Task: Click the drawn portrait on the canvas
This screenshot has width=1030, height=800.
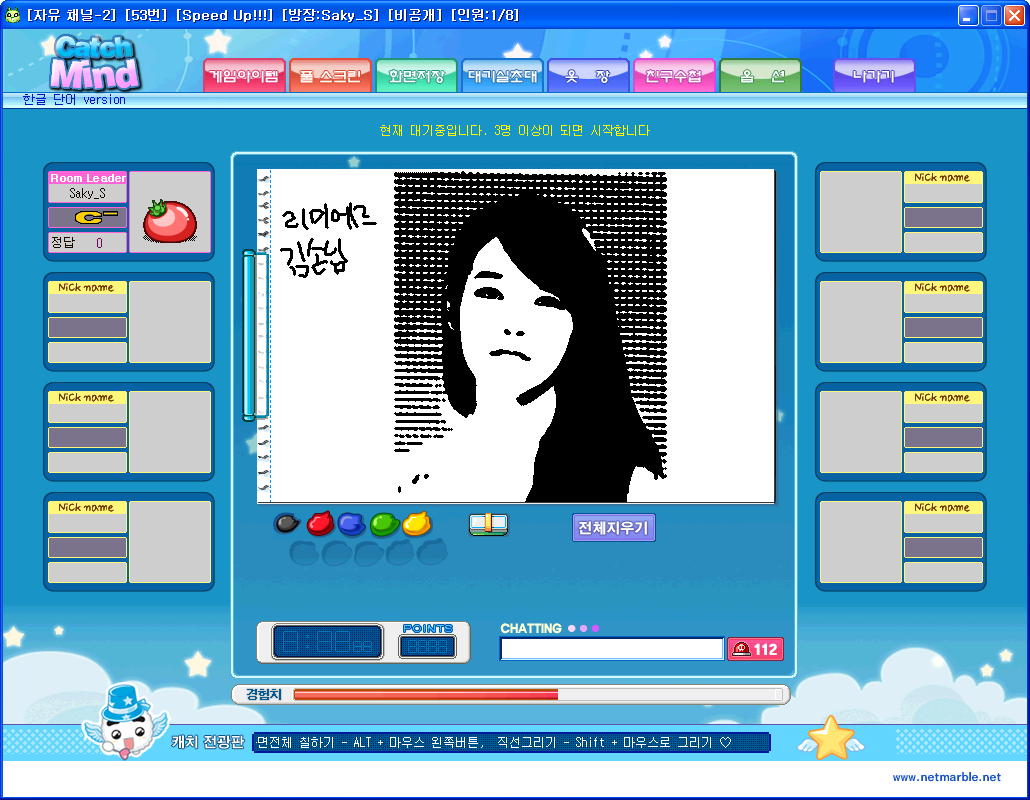Action: 530,336
